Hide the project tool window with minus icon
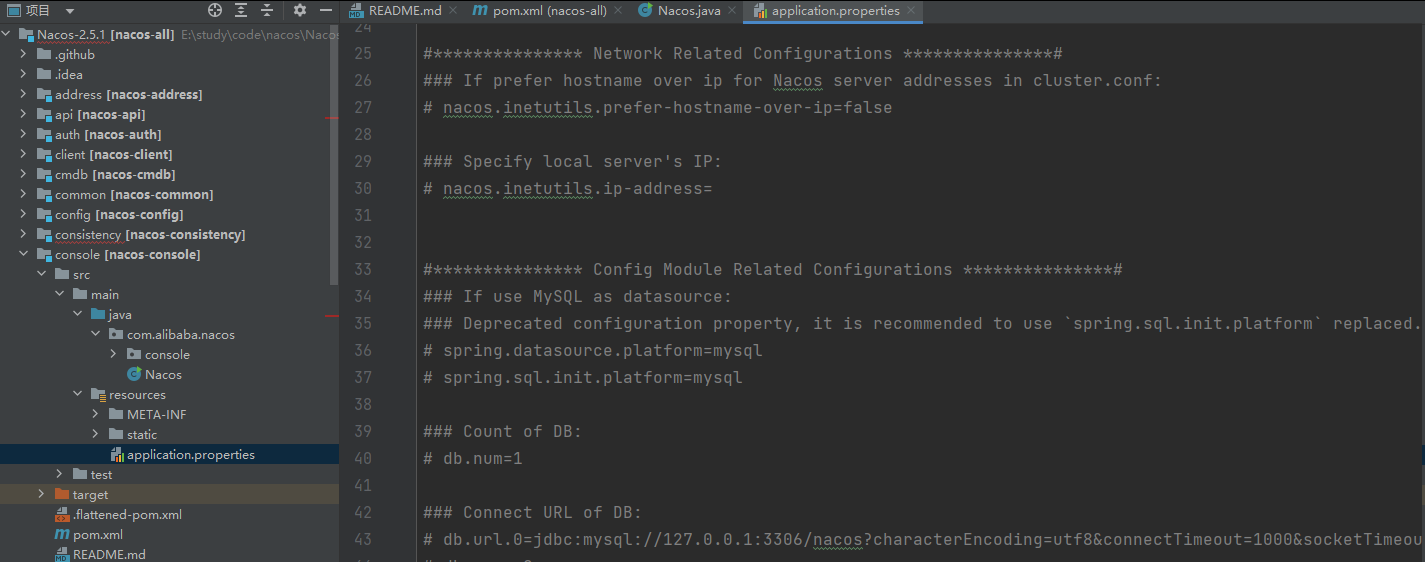 (x=326, y=11)
